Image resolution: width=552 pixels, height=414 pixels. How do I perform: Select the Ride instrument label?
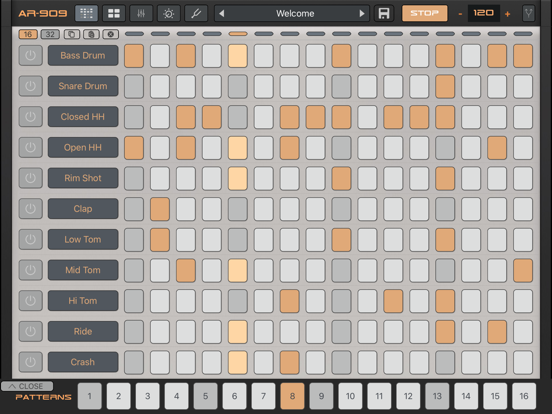83,331
